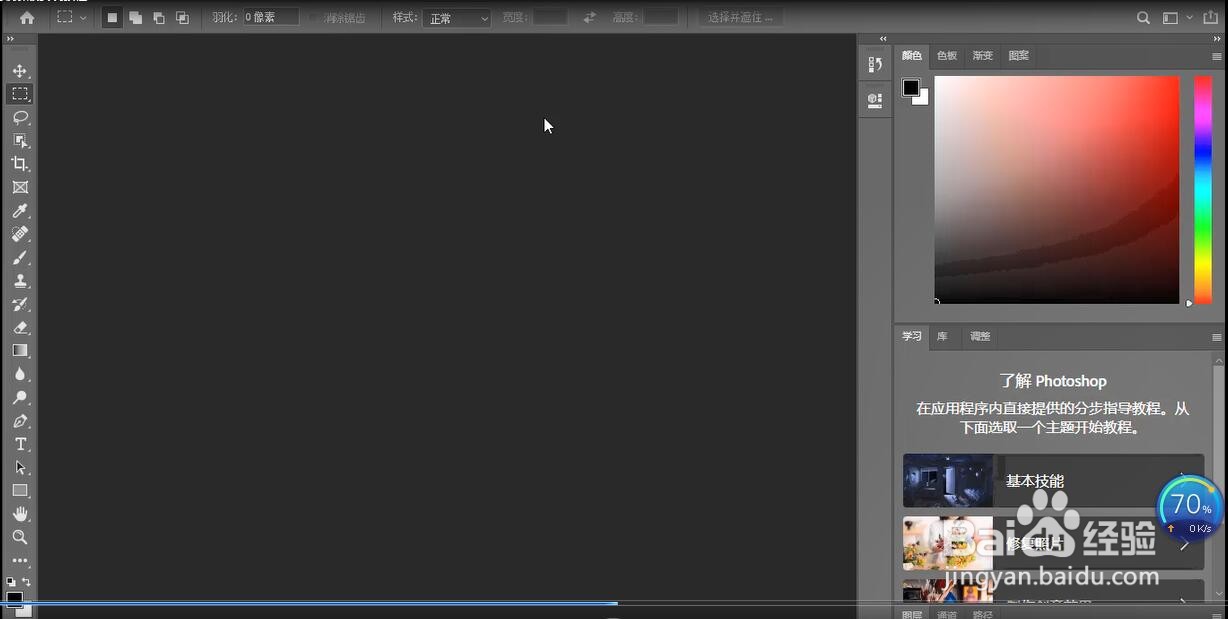The image size is (1228, 619).
Task: Switch to the 库 tab
Action: click(x=942, y=337)
